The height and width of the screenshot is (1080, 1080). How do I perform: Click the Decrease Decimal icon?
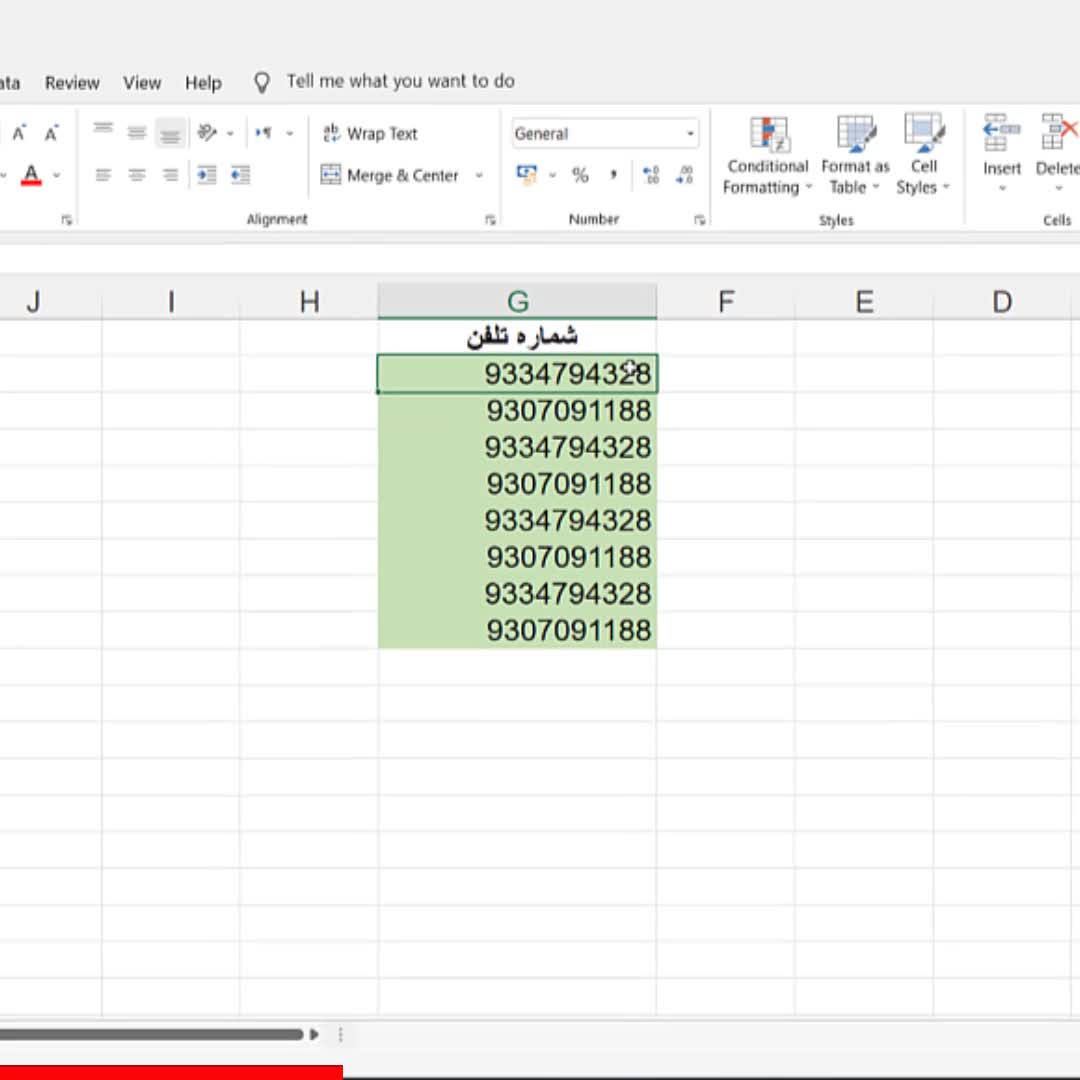tap(685, 176)
